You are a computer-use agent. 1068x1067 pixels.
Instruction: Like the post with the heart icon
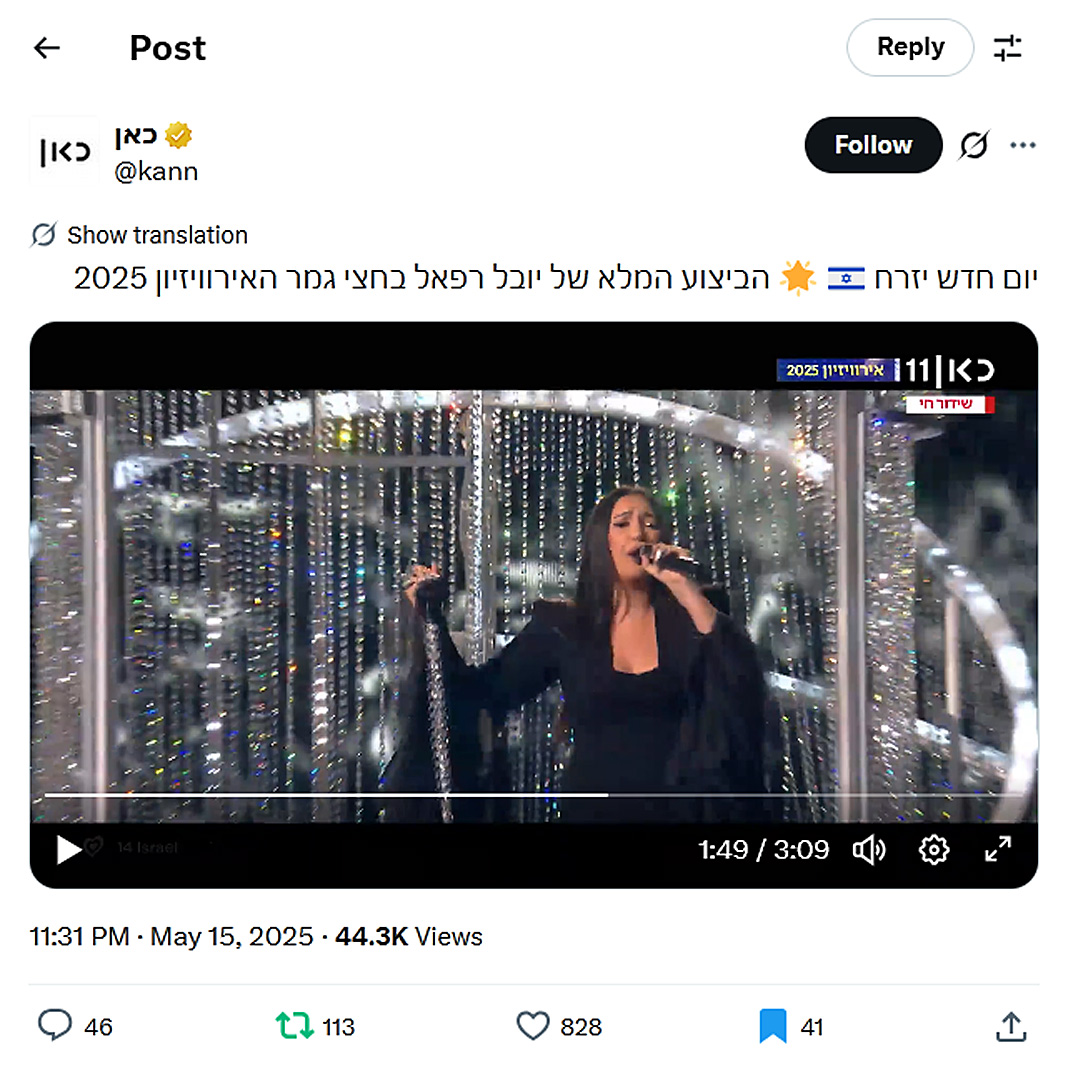(533, 1026)
